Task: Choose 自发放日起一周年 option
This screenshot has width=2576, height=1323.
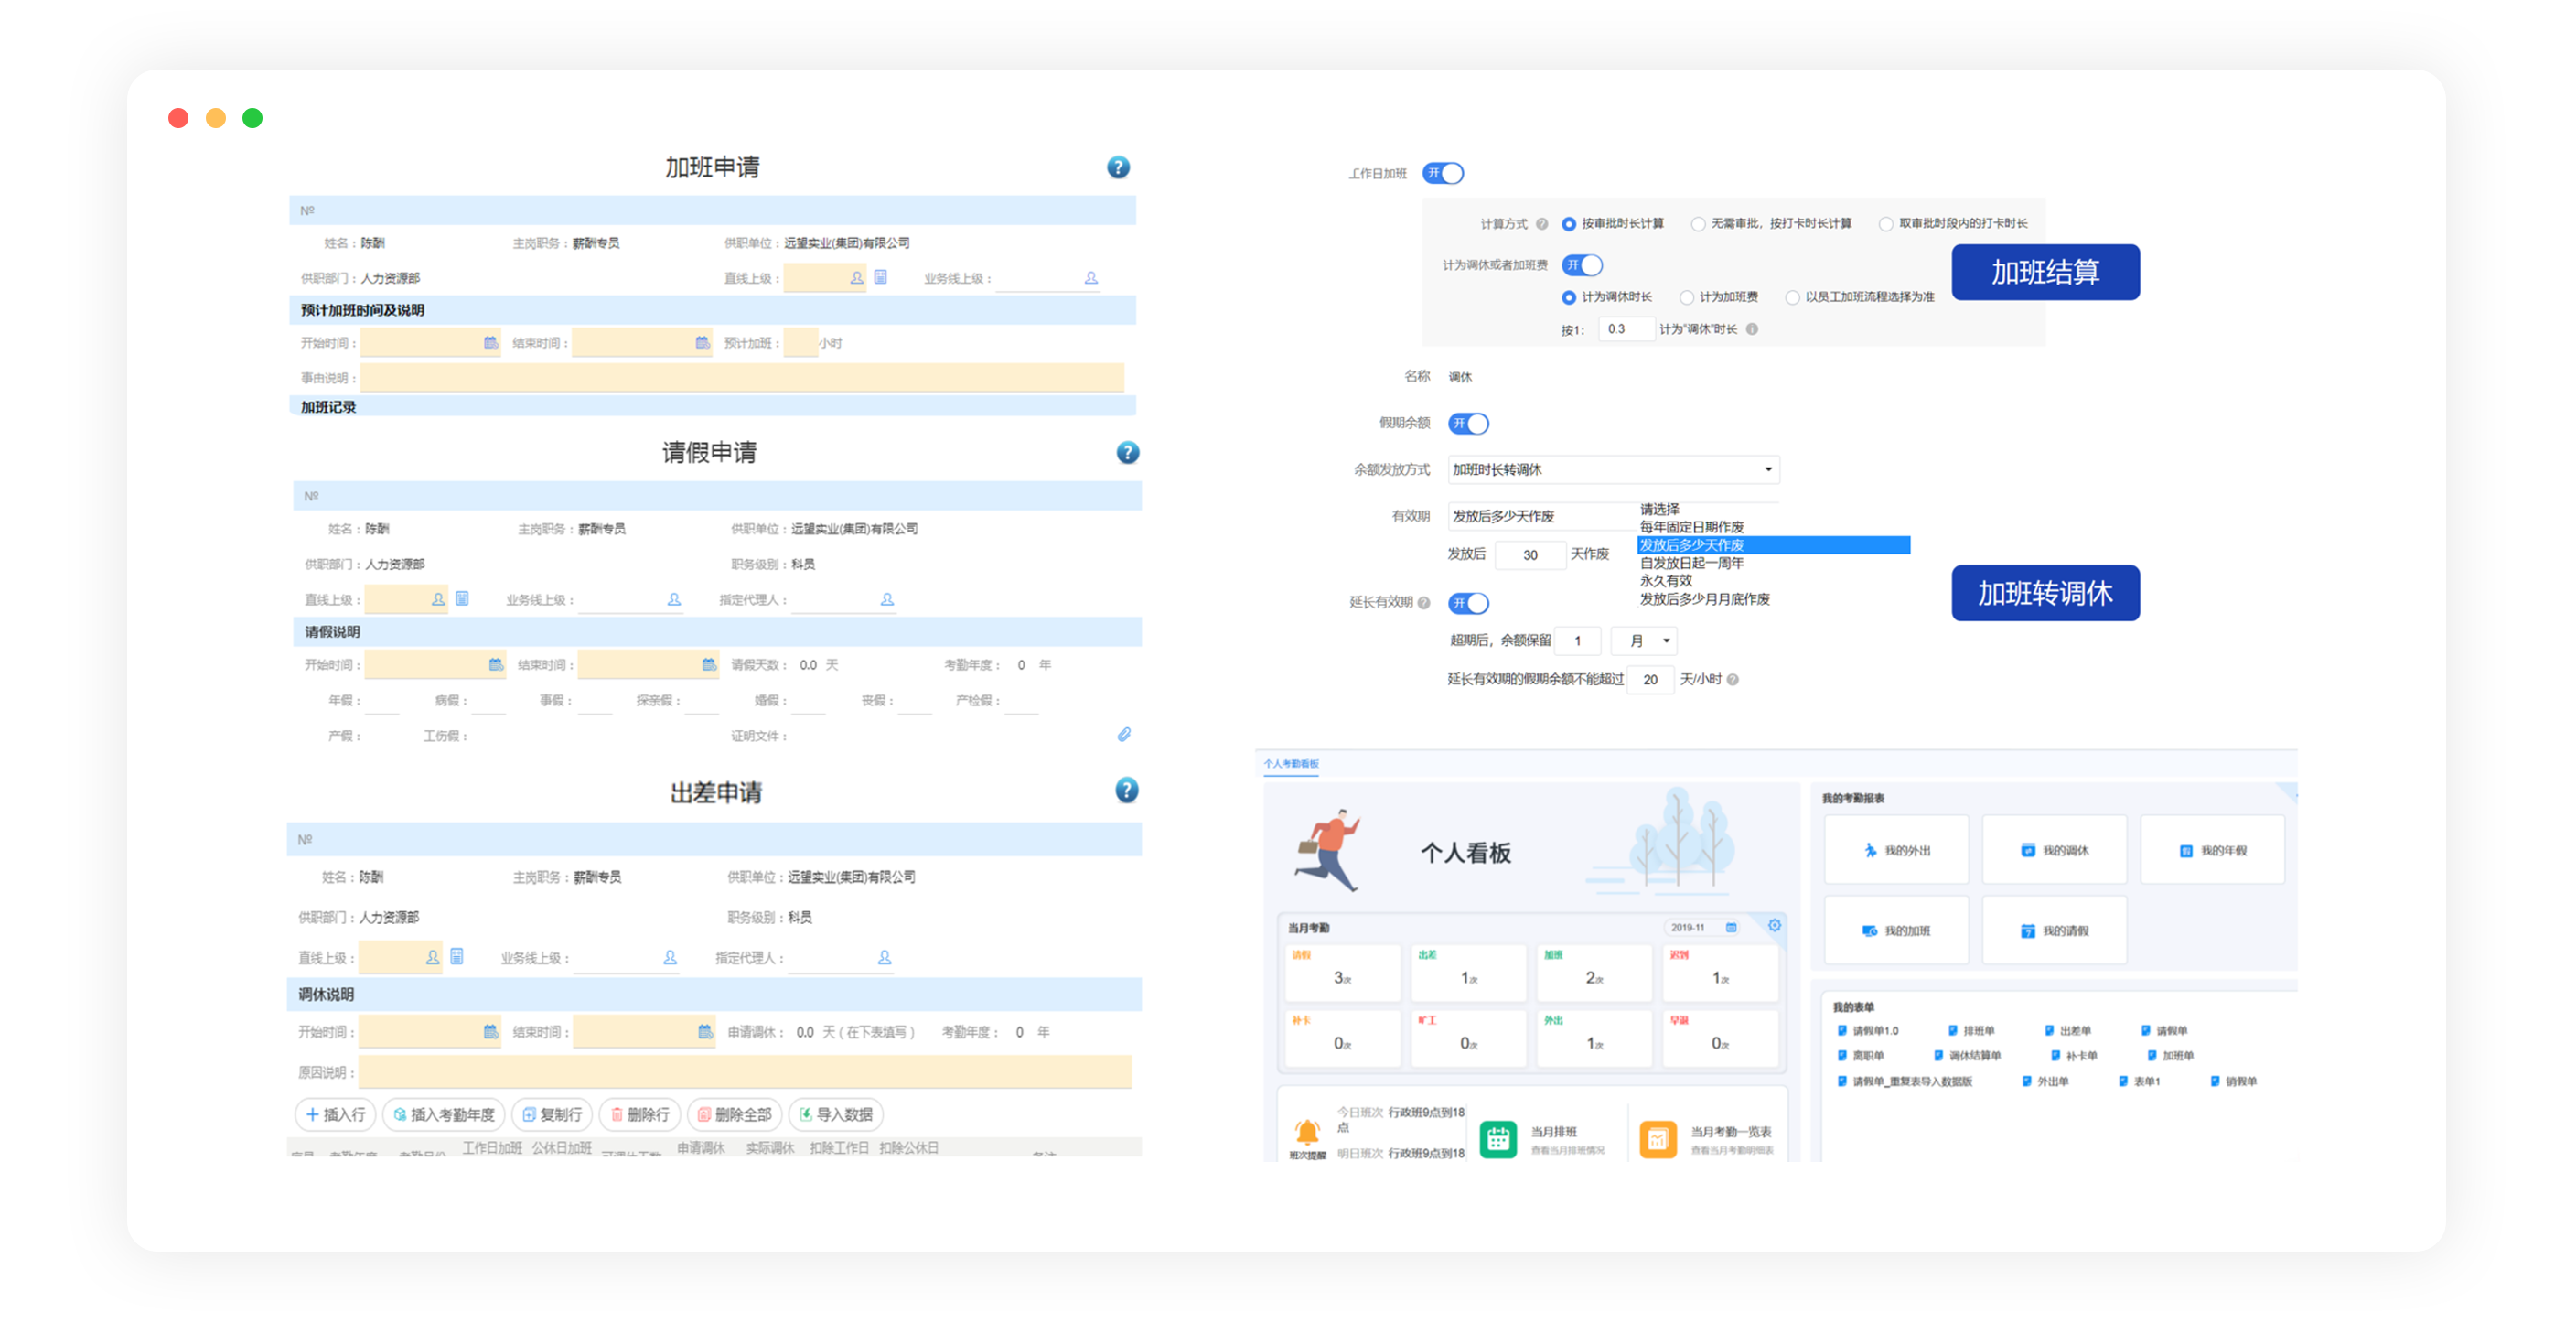Action: [x=1691, y=563]
